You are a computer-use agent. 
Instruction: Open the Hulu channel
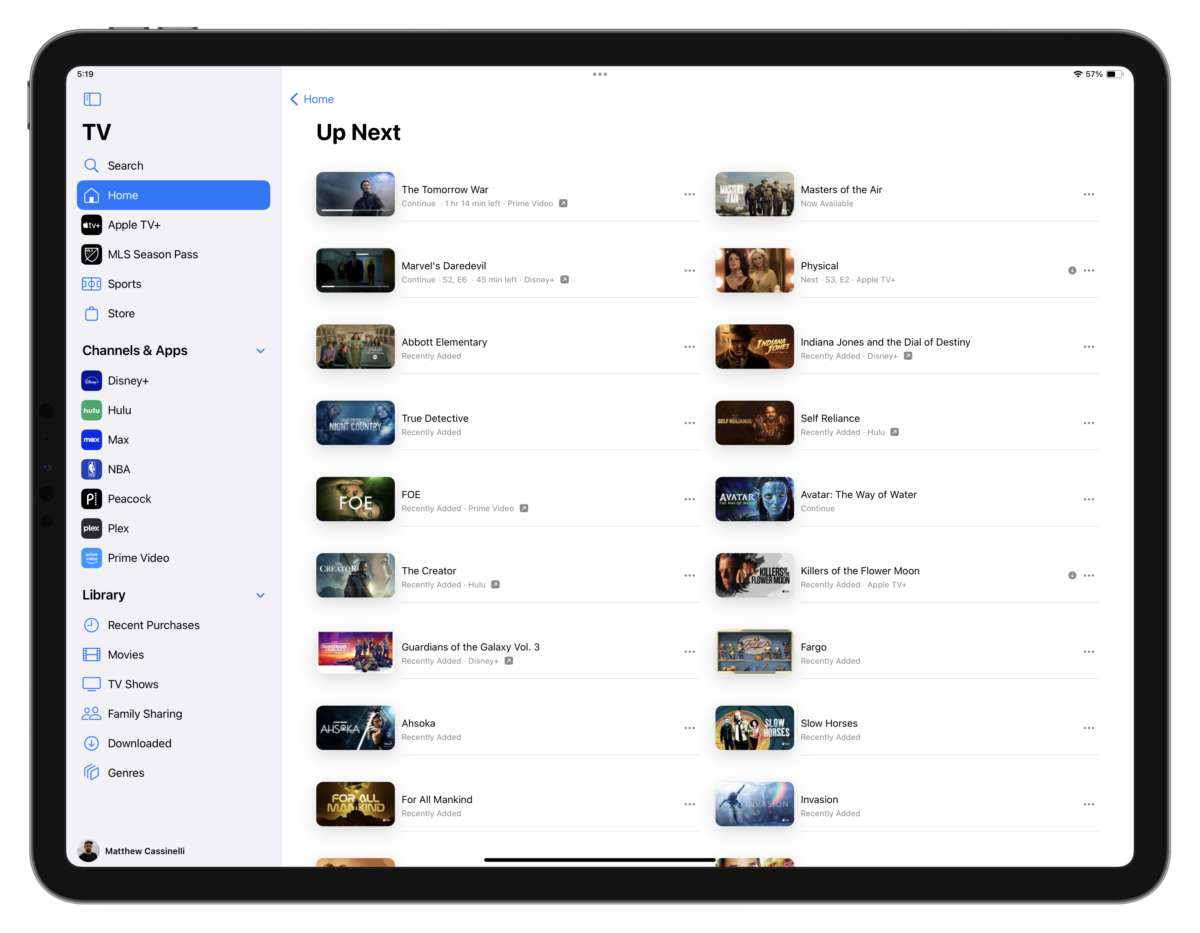click(x=118, y=410)
